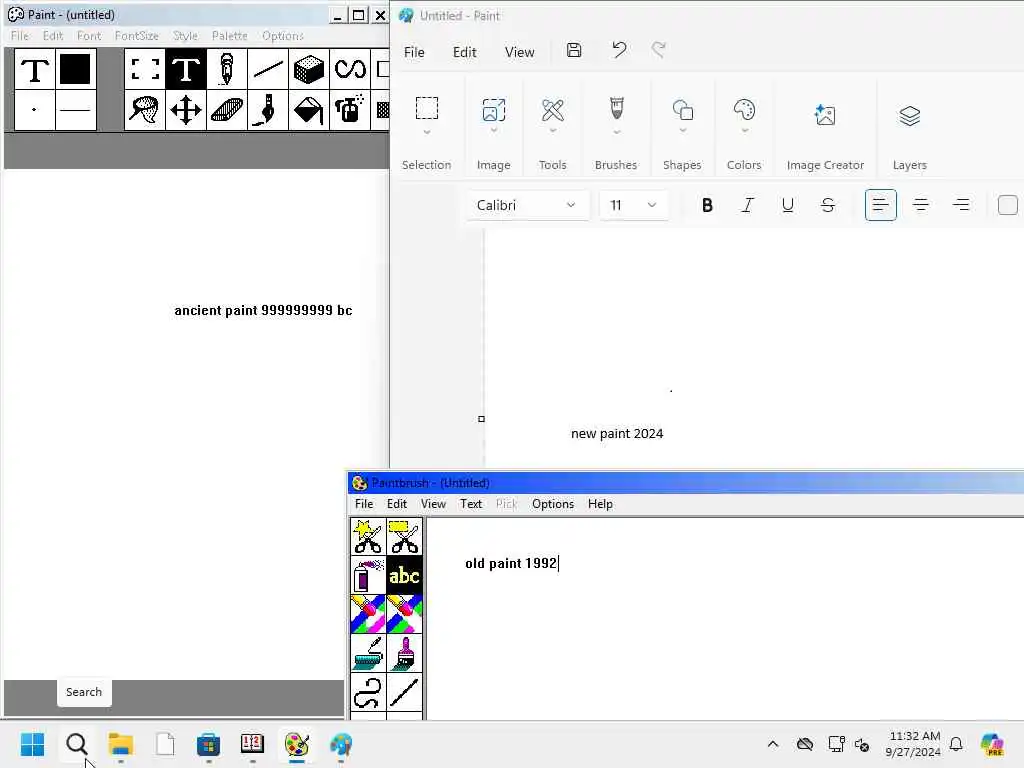Open View menu in new Paint
1024x768 pixels.
tap(519, 52)
